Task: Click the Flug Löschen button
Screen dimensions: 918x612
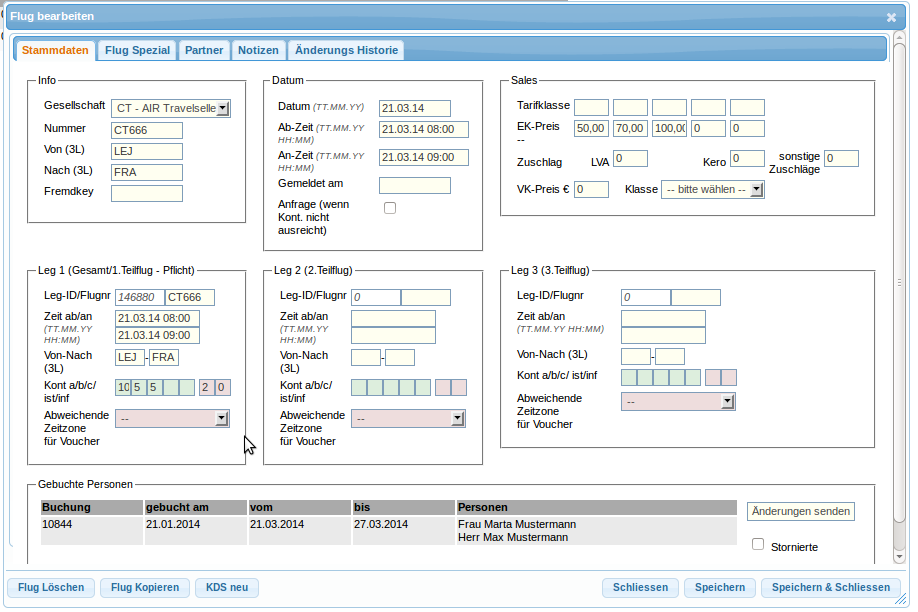Action: click(x=51, y=587)
